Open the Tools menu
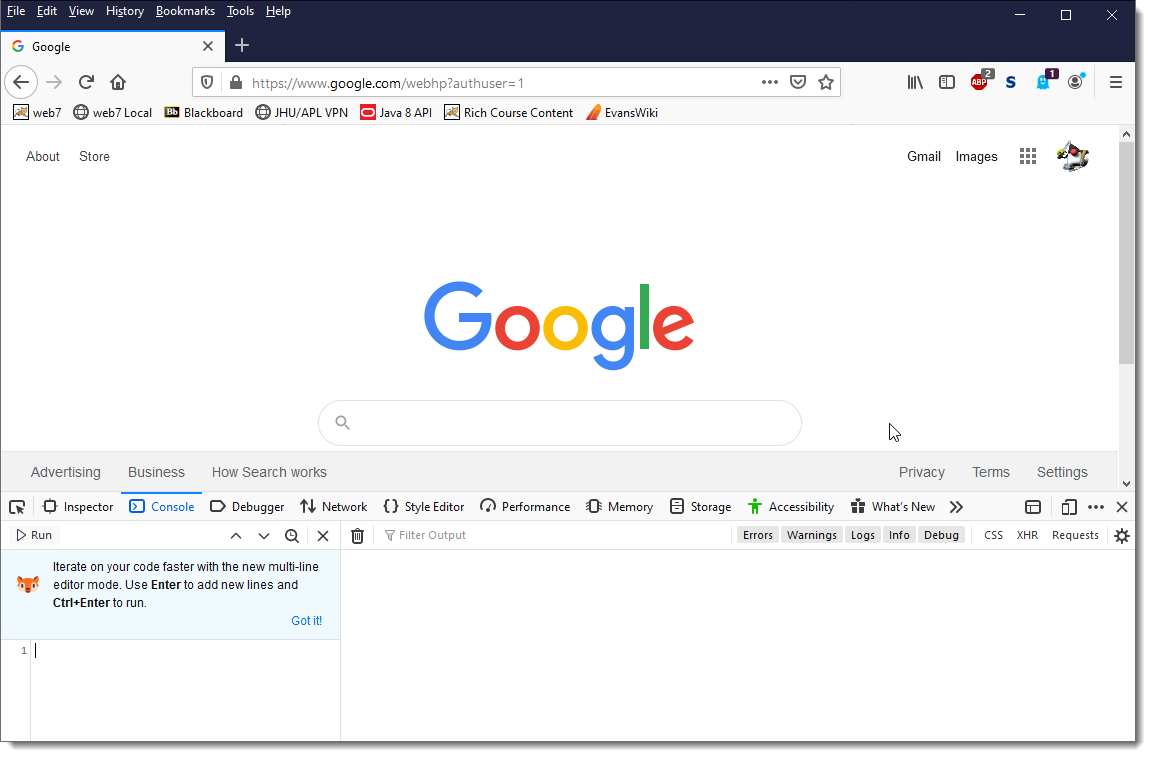Viewport: 1151px width, 757px height. [240, 11]
